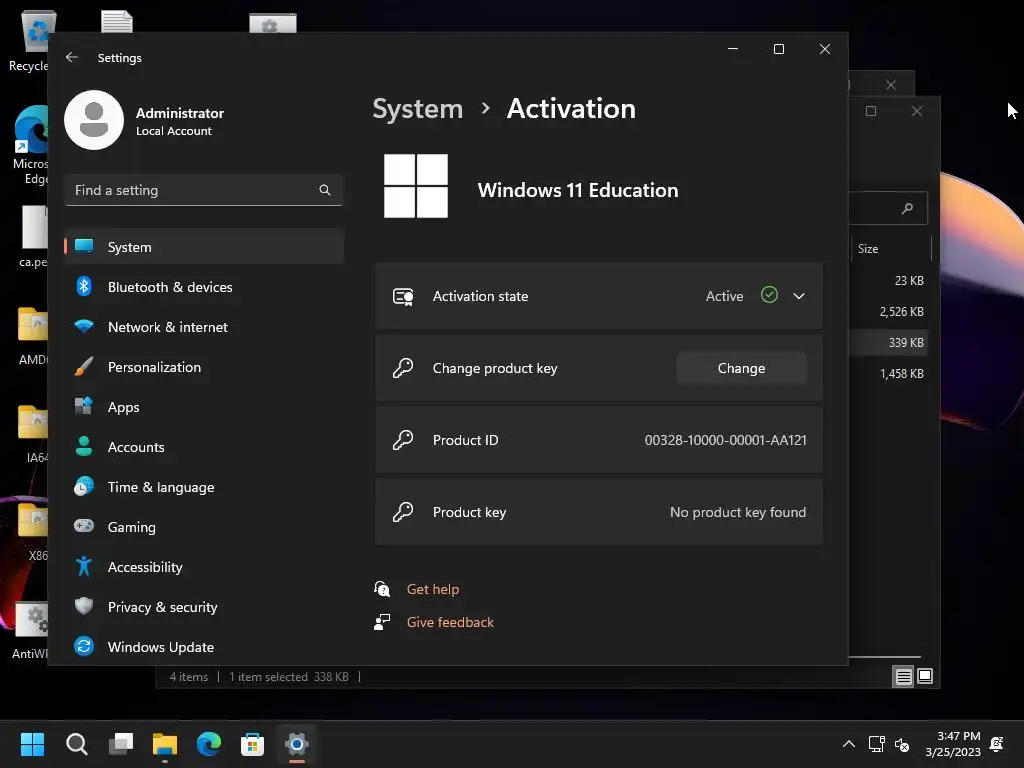Click the Settings gear on the taskbar
The image size is (1024, 768).
click(296, 744)
